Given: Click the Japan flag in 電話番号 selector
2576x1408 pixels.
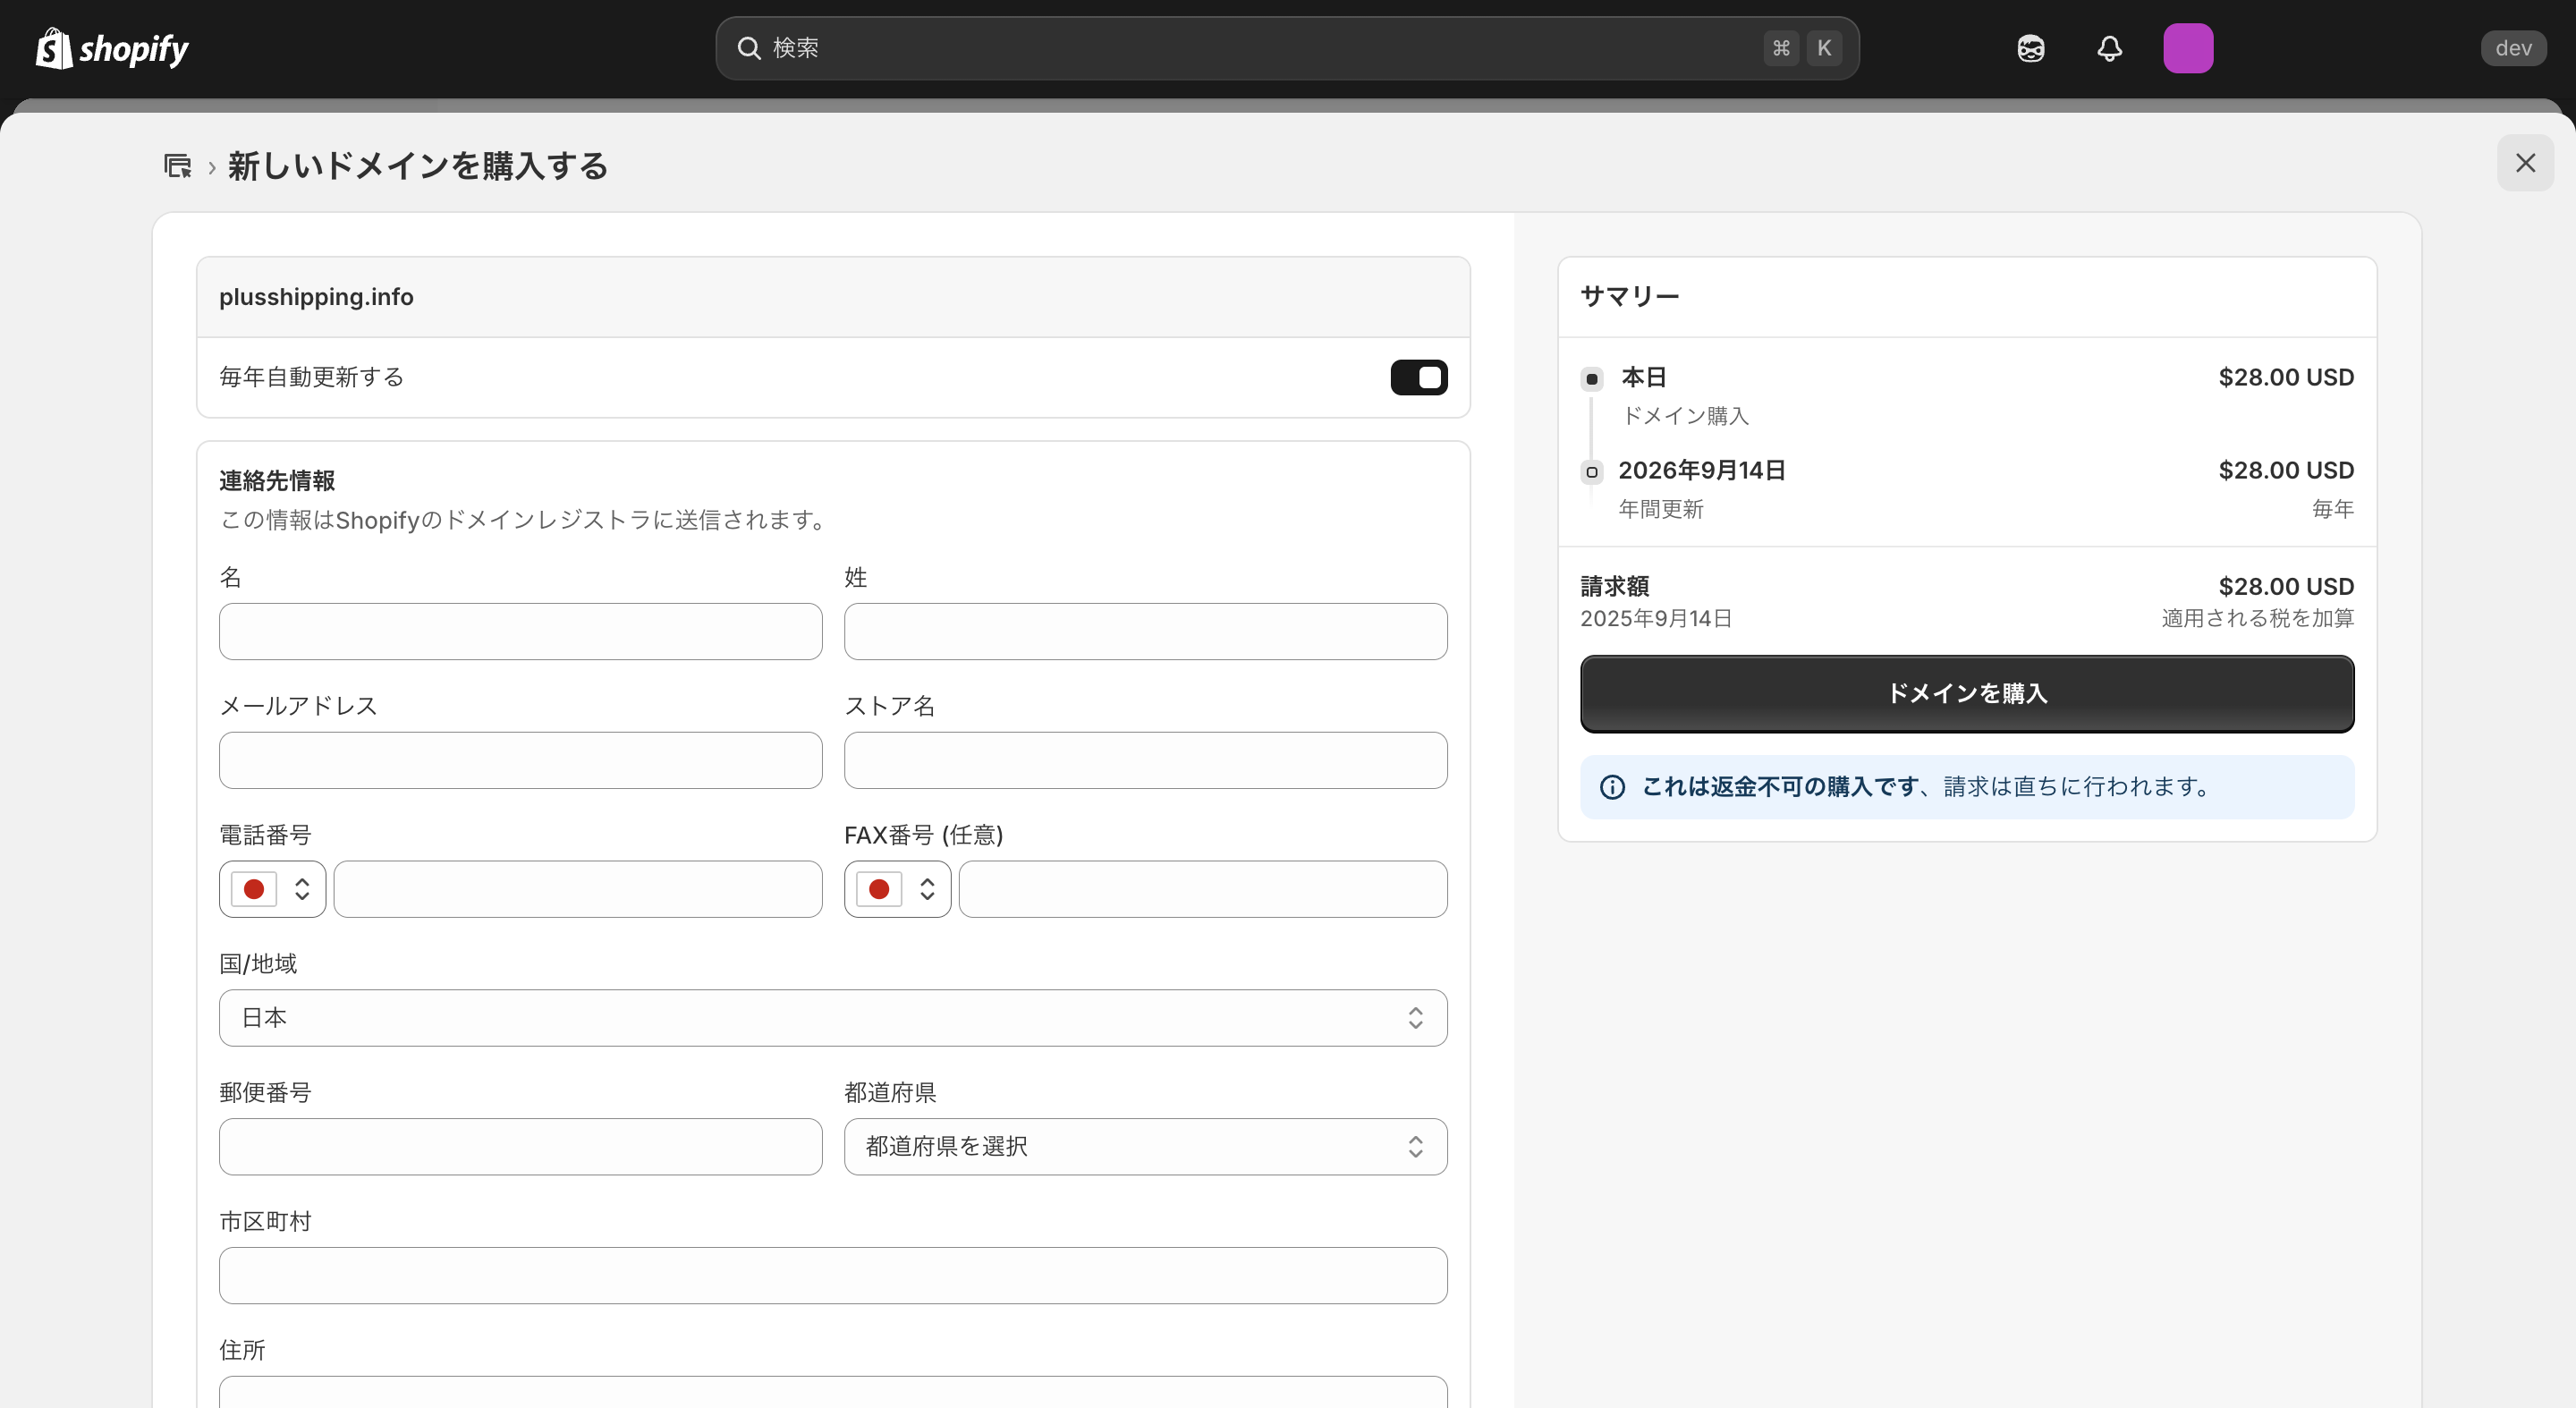Looking at the screenshot, I should click(x=254, y=889).
